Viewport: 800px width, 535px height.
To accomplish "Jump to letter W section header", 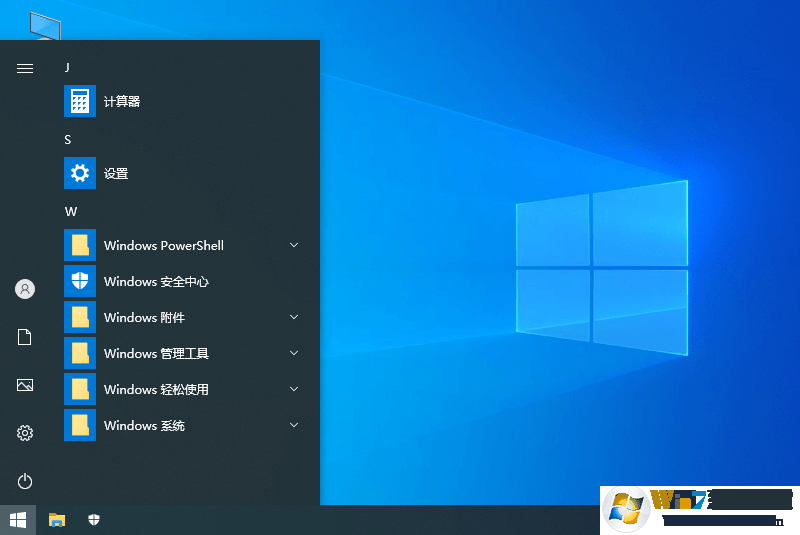I will click(x=70, y=211).
